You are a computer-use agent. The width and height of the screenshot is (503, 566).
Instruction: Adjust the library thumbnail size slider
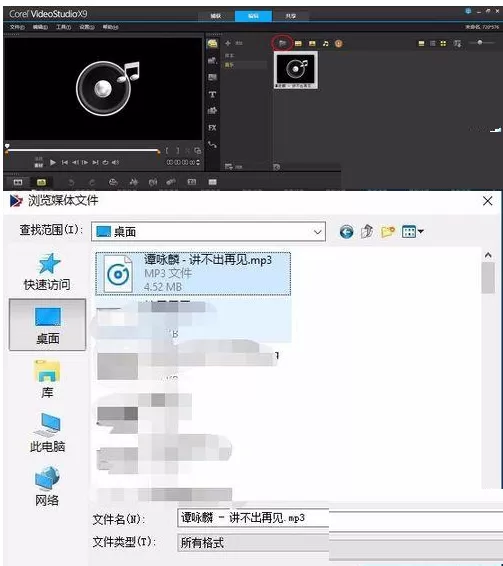[481, 43]
